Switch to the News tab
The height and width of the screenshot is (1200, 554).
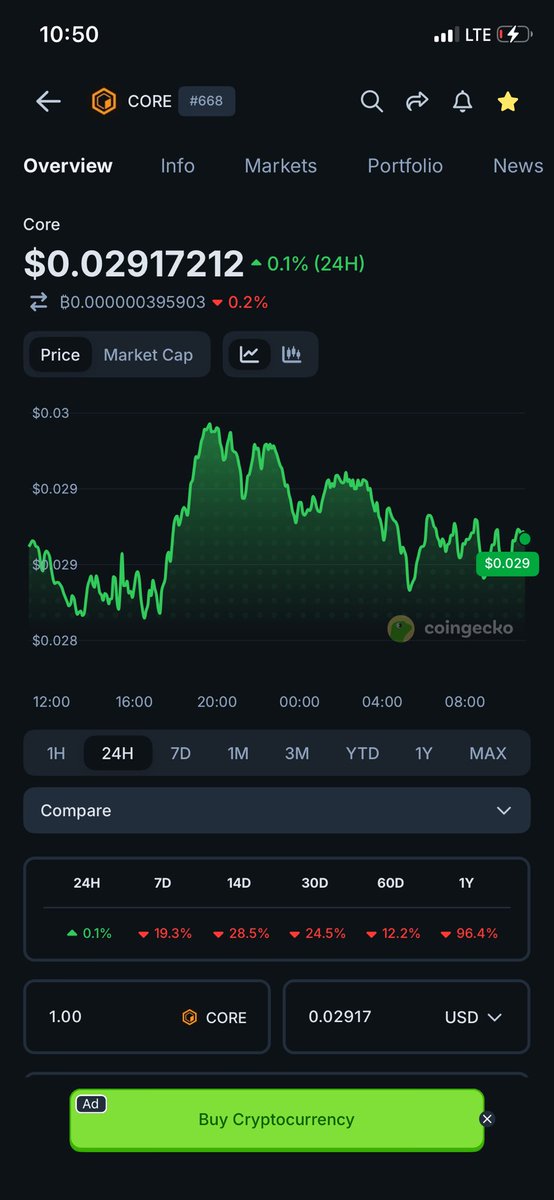[518, 166]
